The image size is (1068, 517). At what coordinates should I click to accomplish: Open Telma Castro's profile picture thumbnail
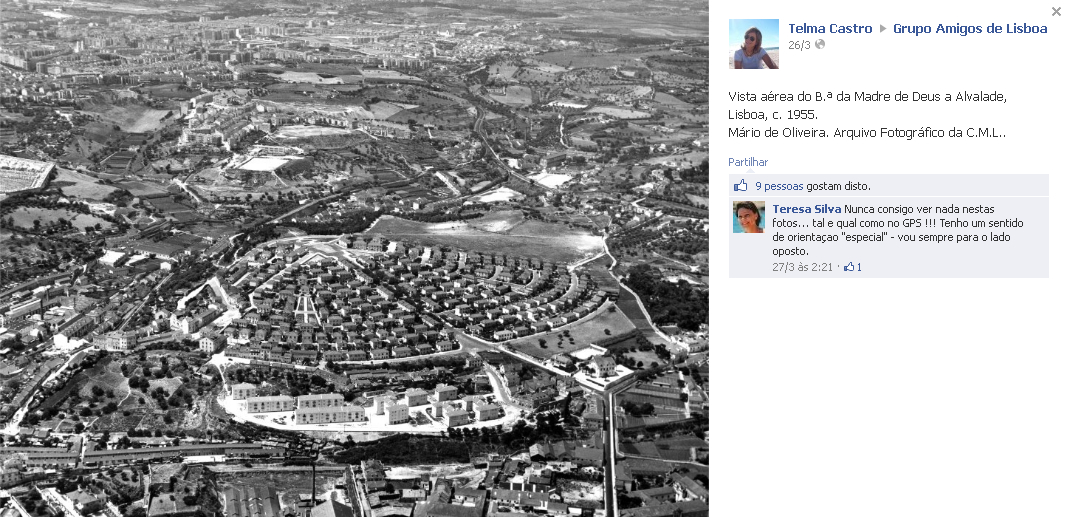coord(753,44)
